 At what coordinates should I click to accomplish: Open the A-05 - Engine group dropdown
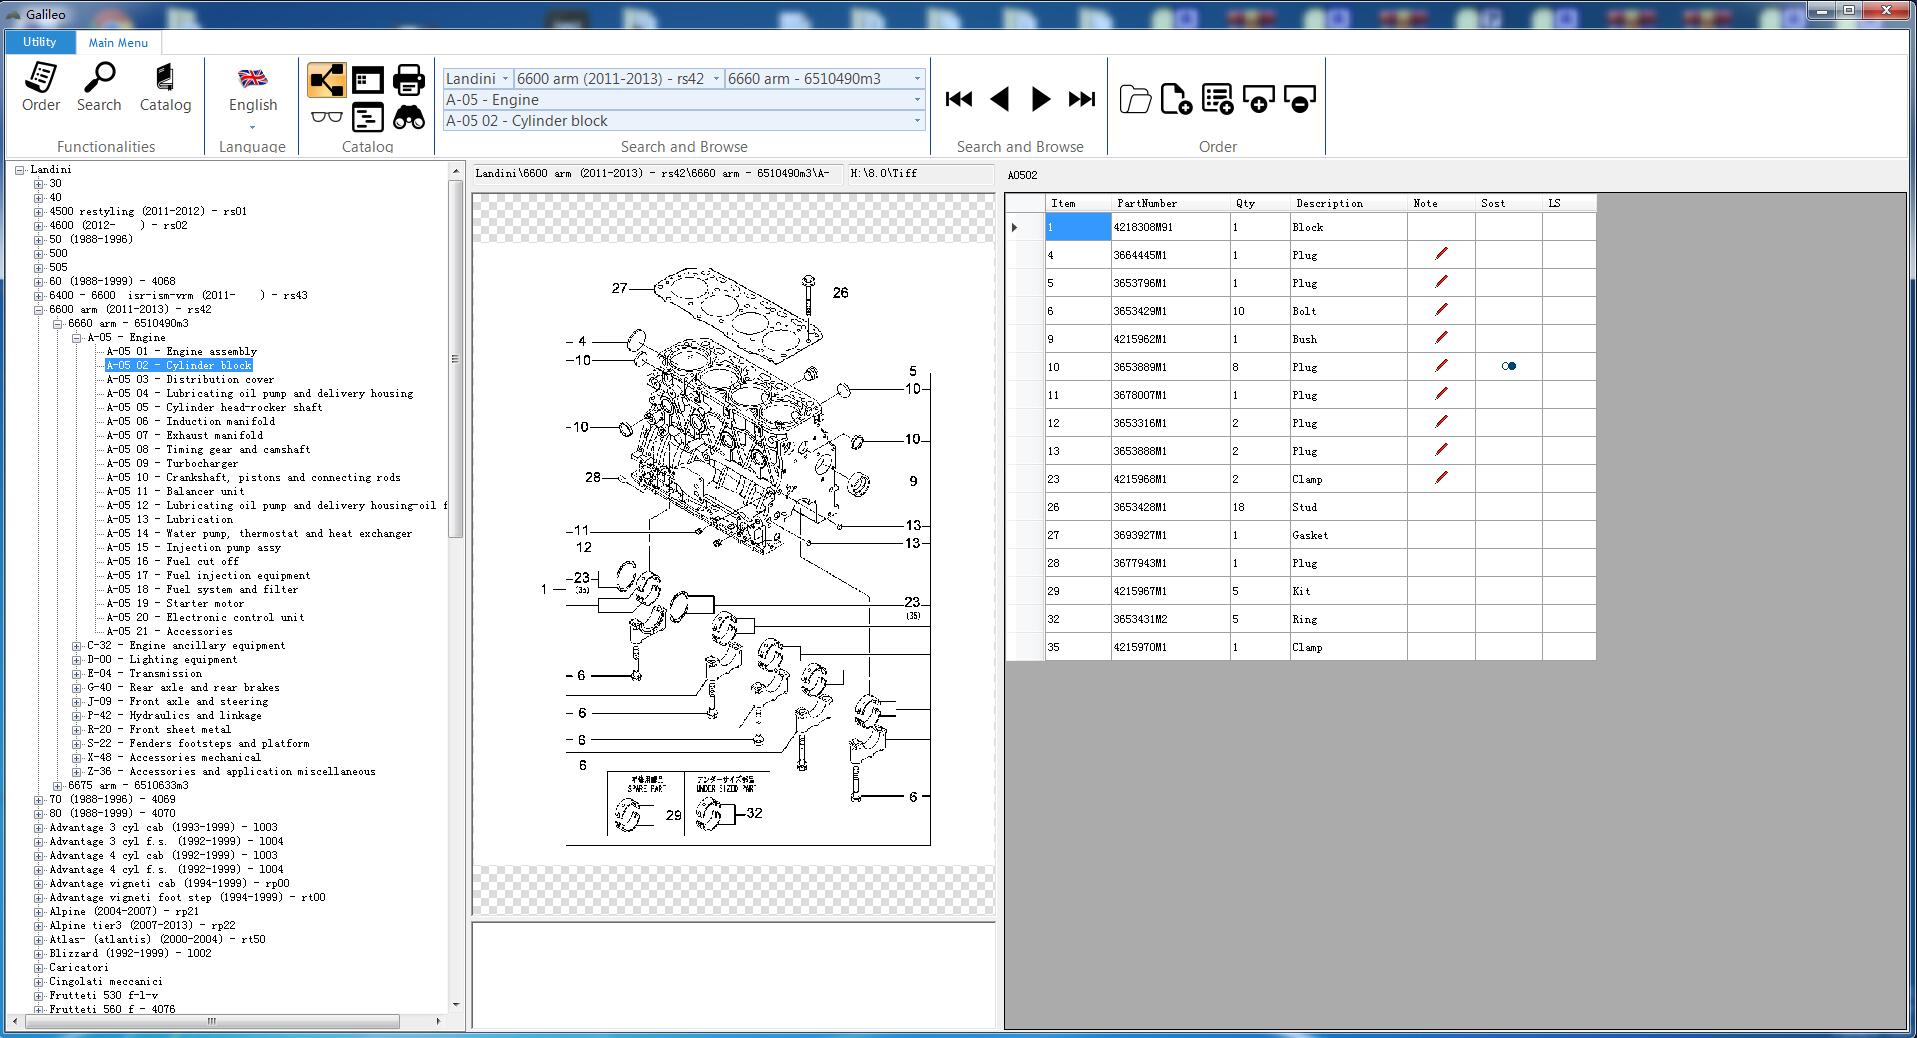tap(917, 100)
